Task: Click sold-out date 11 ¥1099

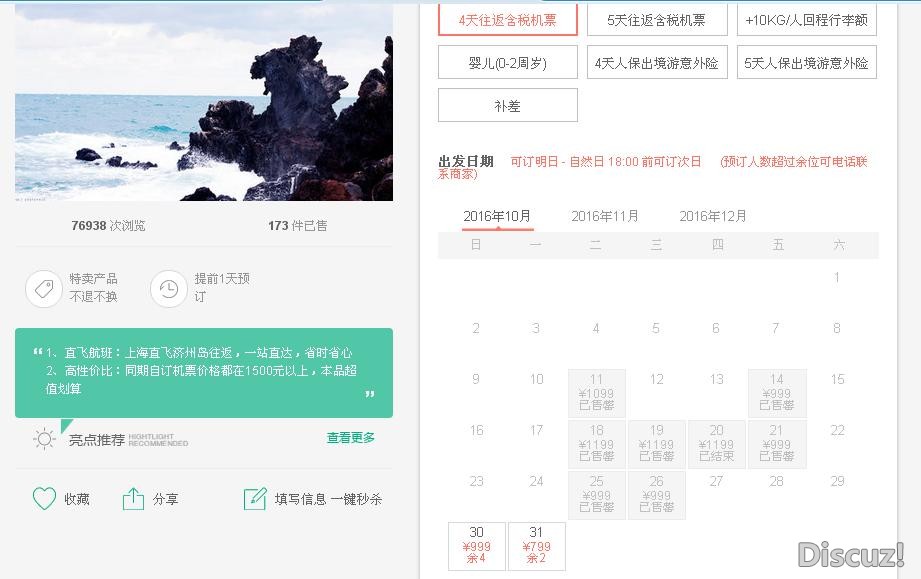Action: (596, 392)
